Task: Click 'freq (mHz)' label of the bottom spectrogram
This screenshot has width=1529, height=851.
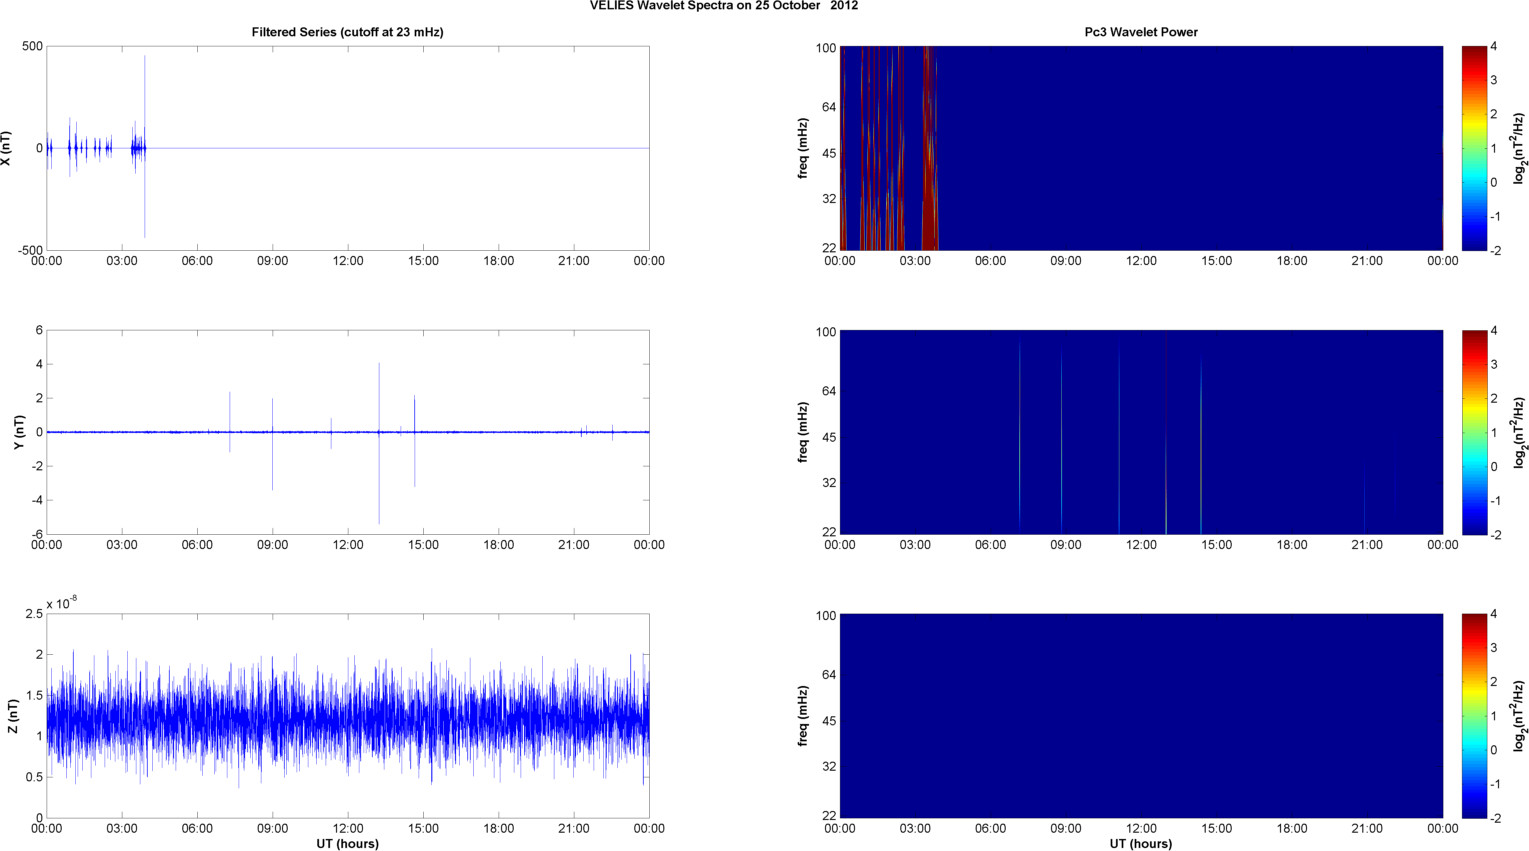Action: click(803, 716)
